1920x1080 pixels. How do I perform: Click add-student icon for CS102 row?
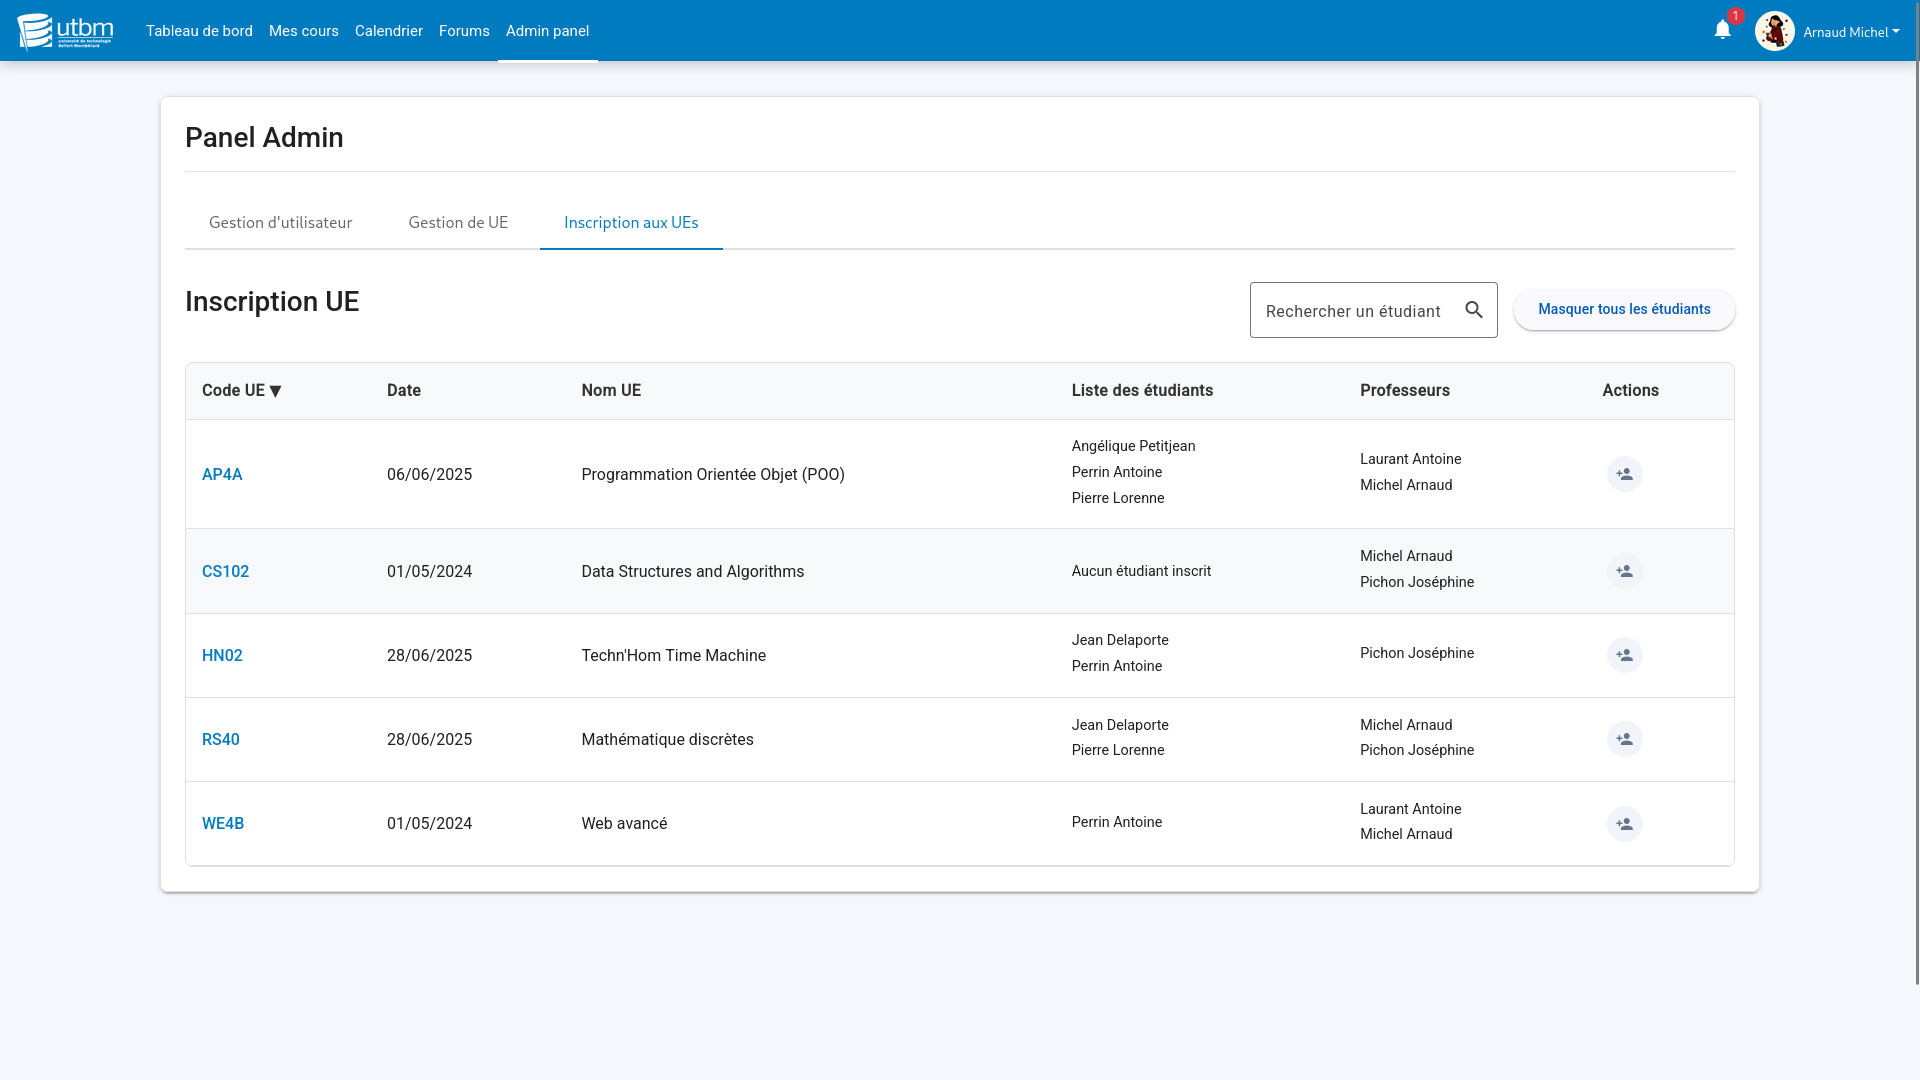[x=1624, y=571]
